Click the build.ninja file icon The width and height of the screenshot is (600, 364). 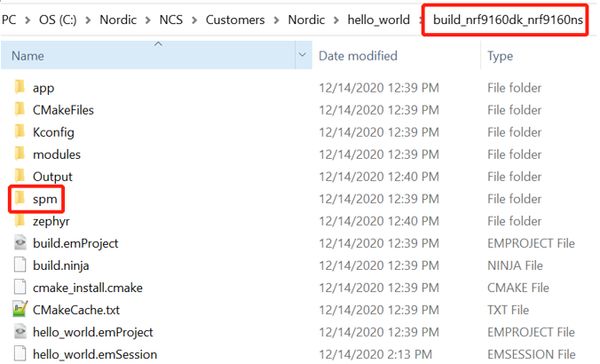[x=20, y=265]
